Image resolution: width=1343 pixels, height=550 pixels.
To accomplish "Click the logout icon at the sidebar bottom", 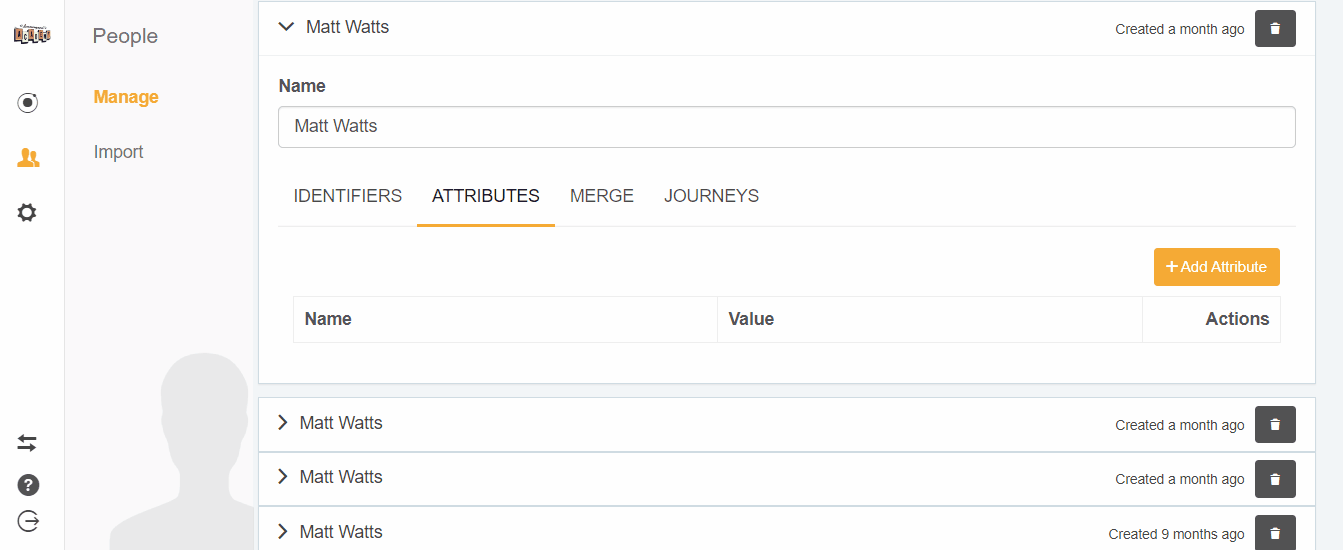I will [x=28, y=521].
